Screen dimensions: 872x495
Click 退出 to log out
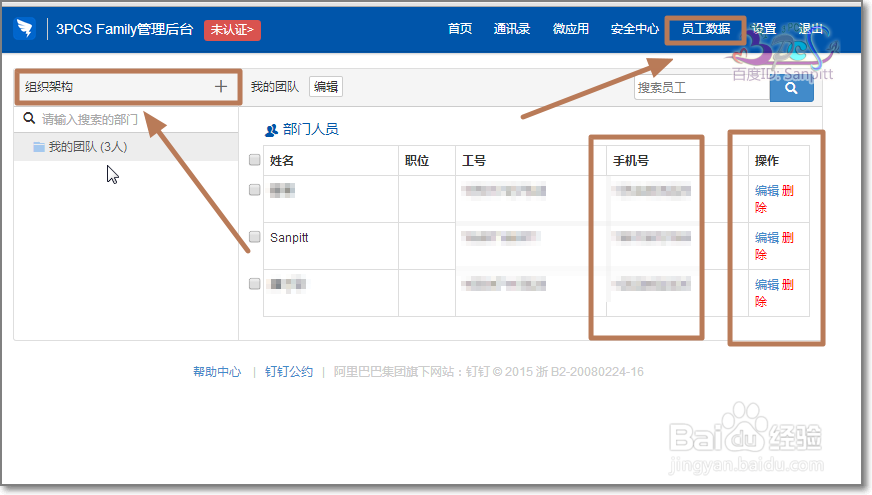(811, 29)
